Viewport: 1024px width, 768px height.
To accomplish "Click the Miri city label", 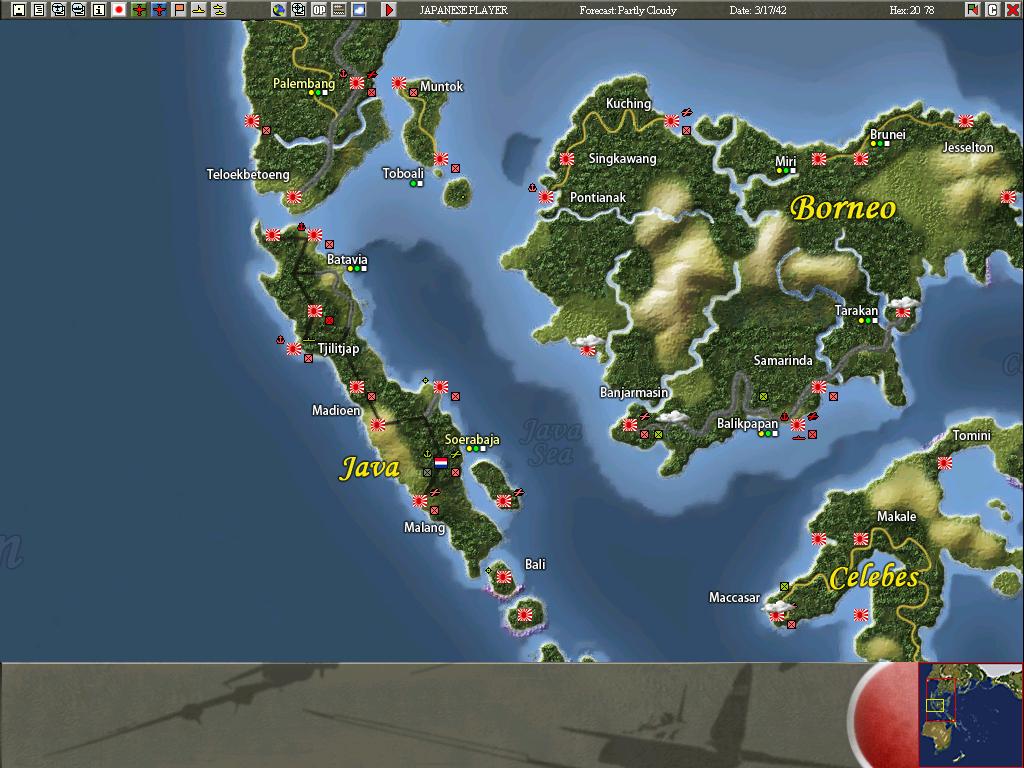I will pyautogui.click(x=785, y=161).
